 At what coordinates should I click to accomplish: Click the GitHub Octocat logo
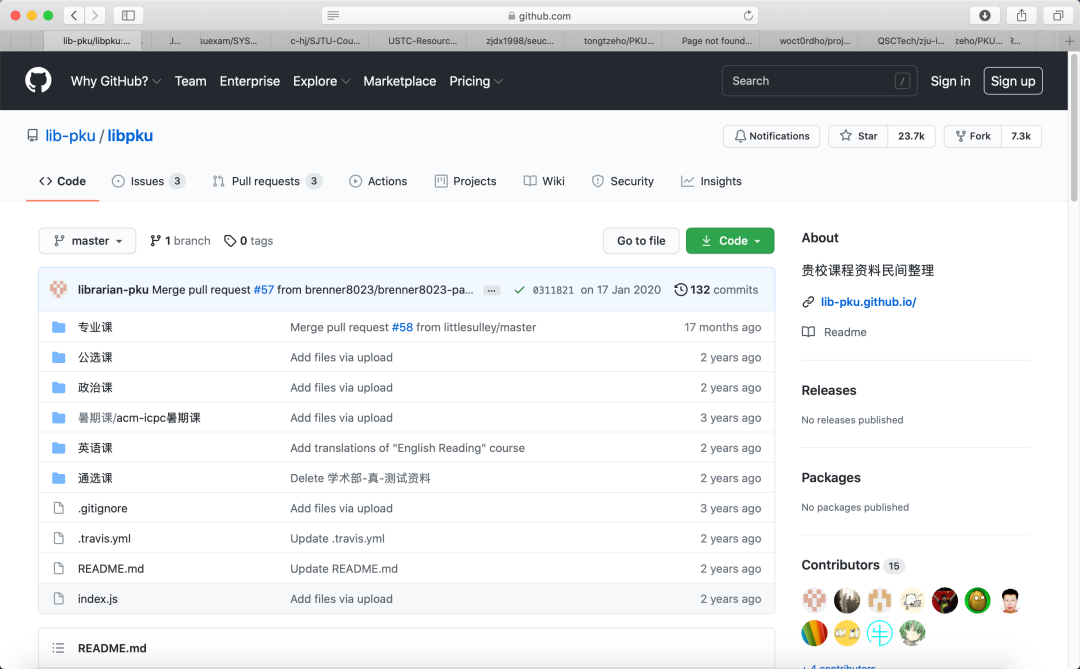(38, 80)
